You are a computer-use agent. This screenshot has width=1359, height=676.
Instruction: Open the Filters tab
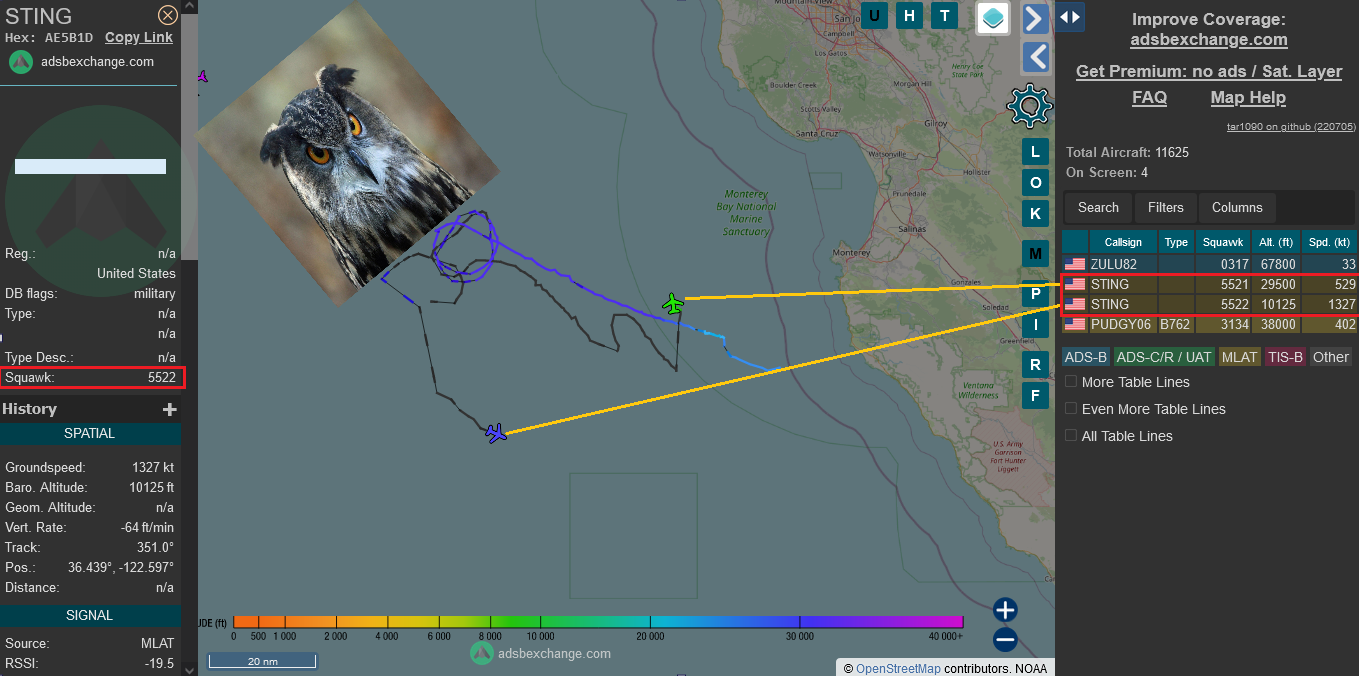coord(1165,208)
